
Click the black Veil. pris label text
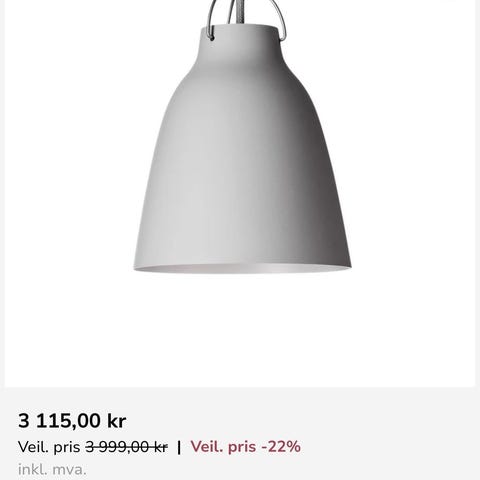tap(49, 447)
